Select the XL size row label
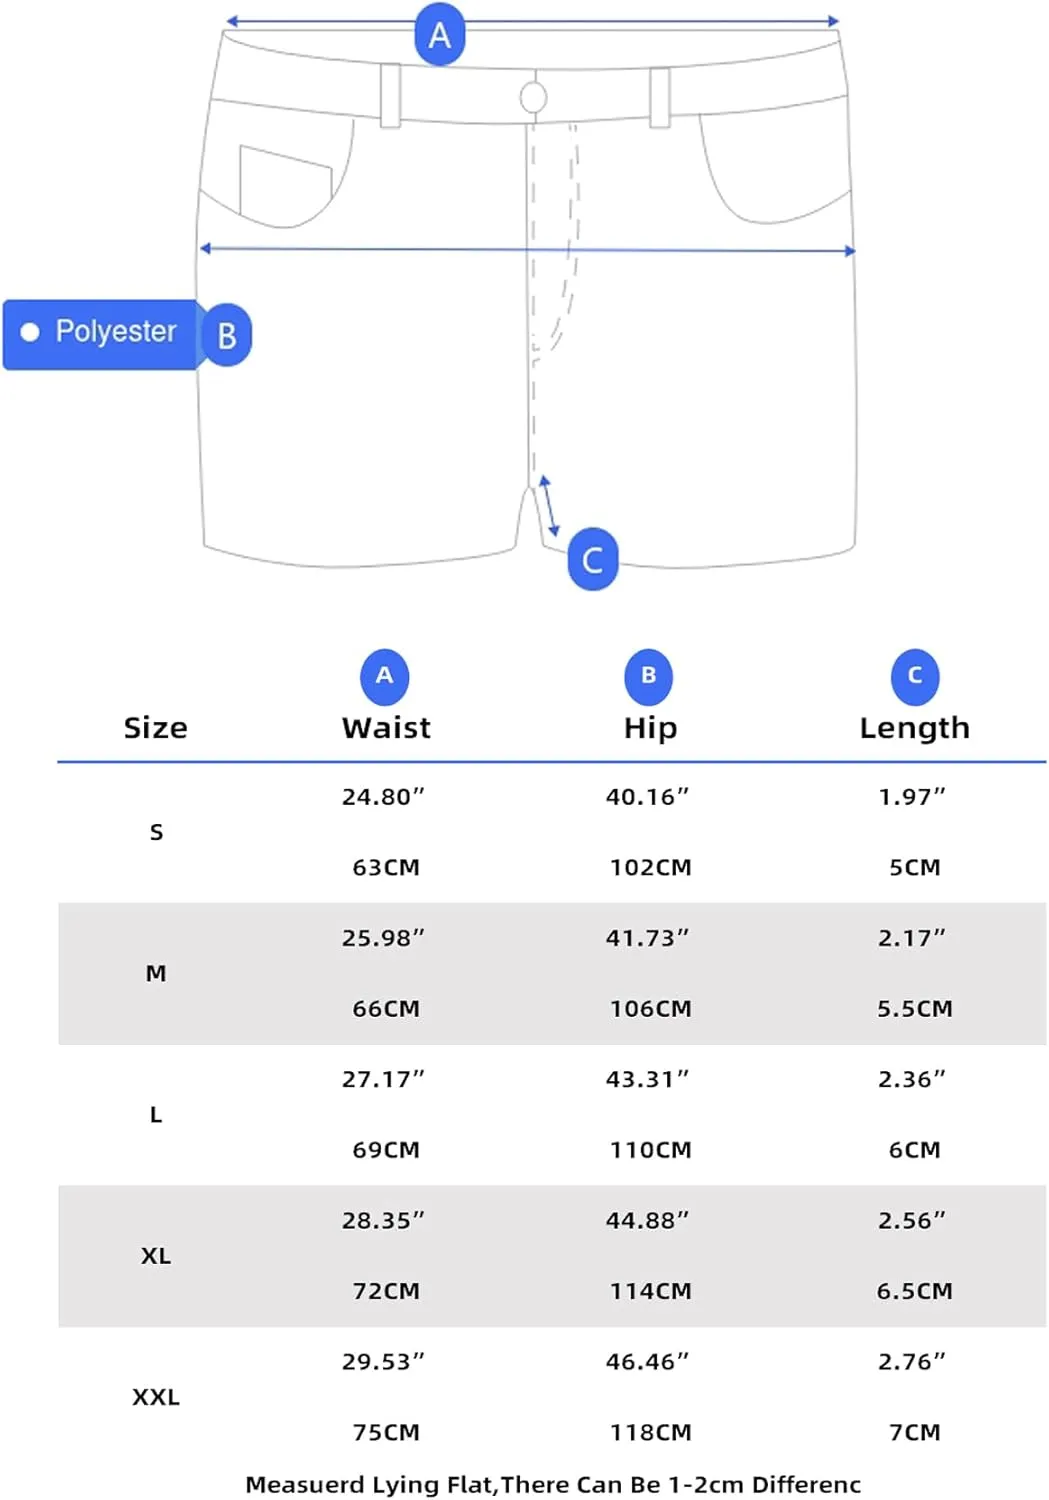 [156, 1256]
